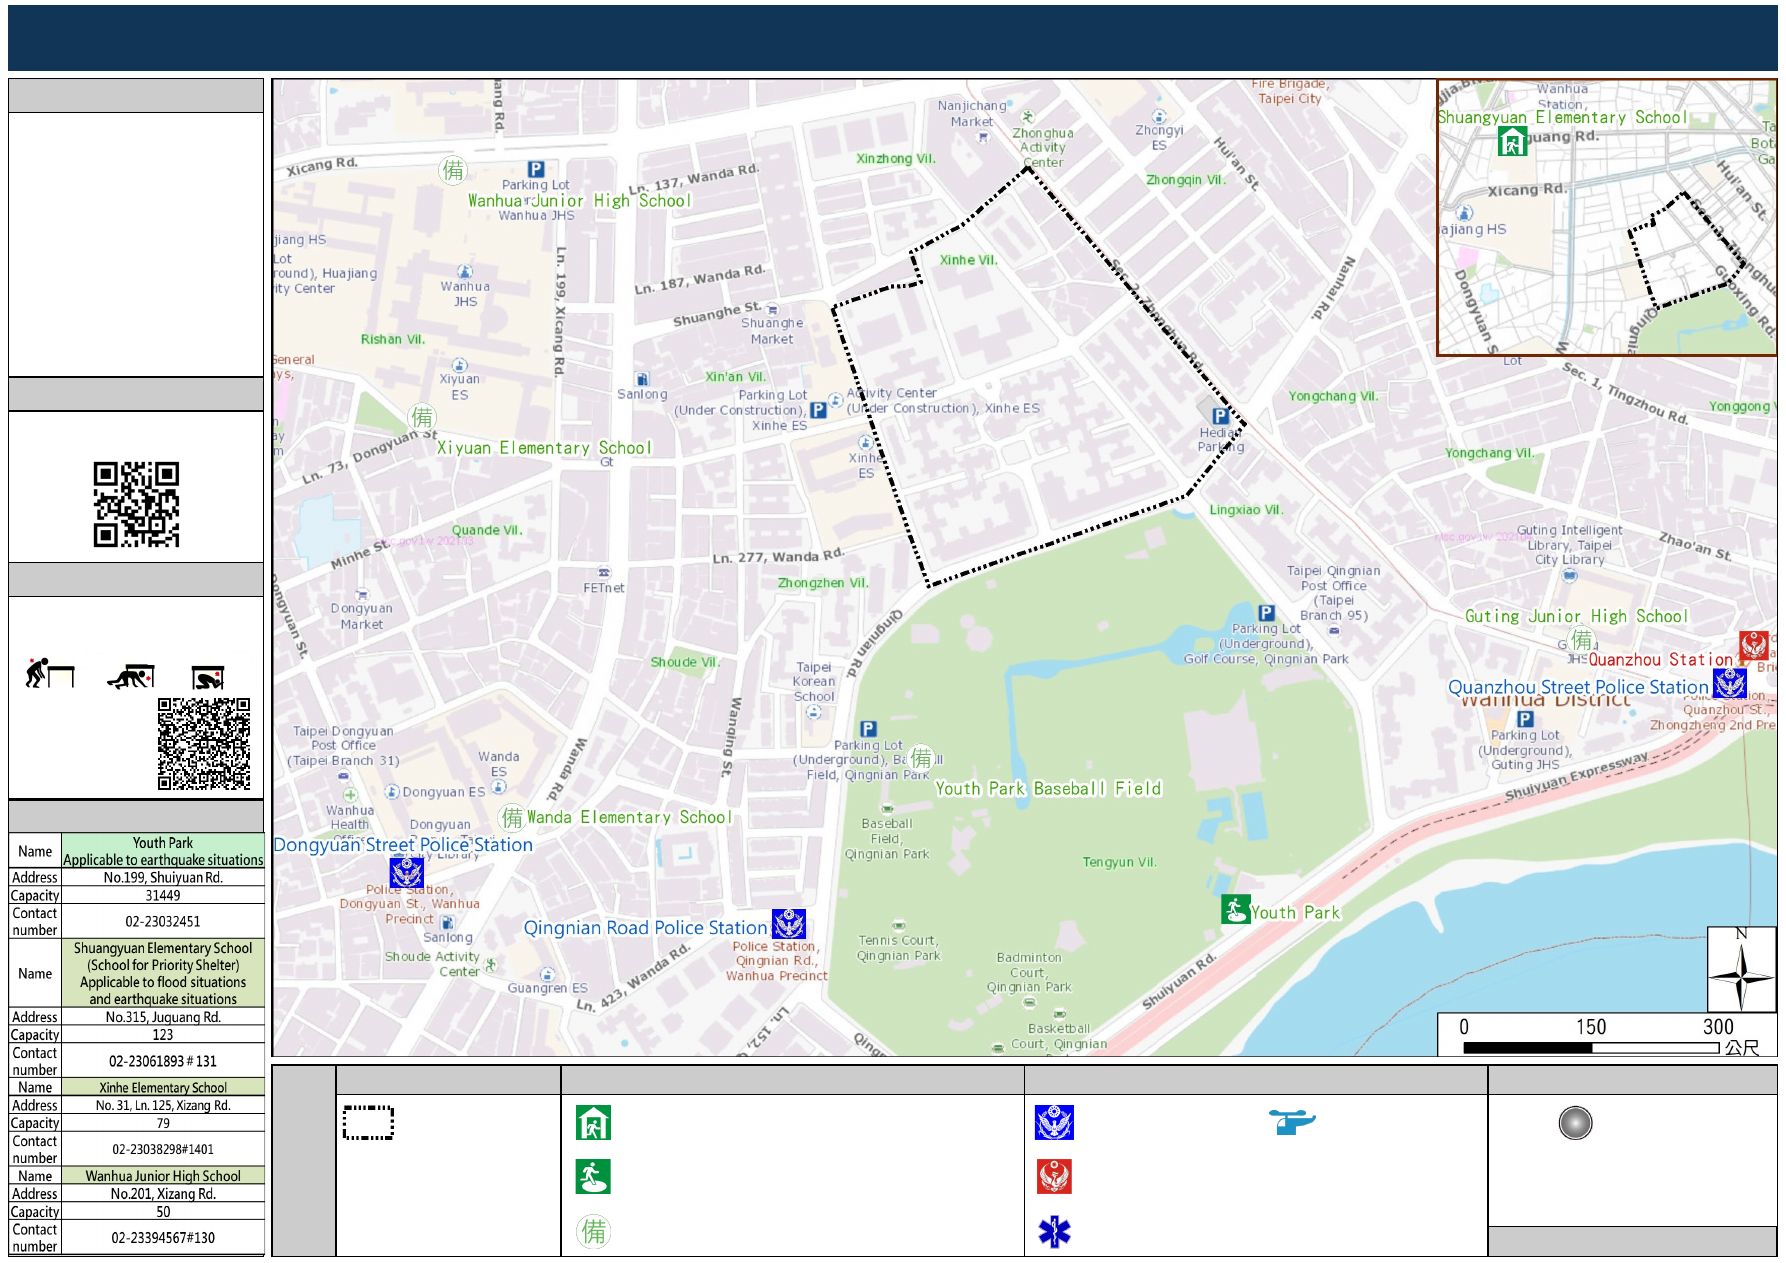Screen dimensions: 1786x1263
Task: Click the Dongyuan Street Police Station badge icon
Action: click(x=406, y=872)
